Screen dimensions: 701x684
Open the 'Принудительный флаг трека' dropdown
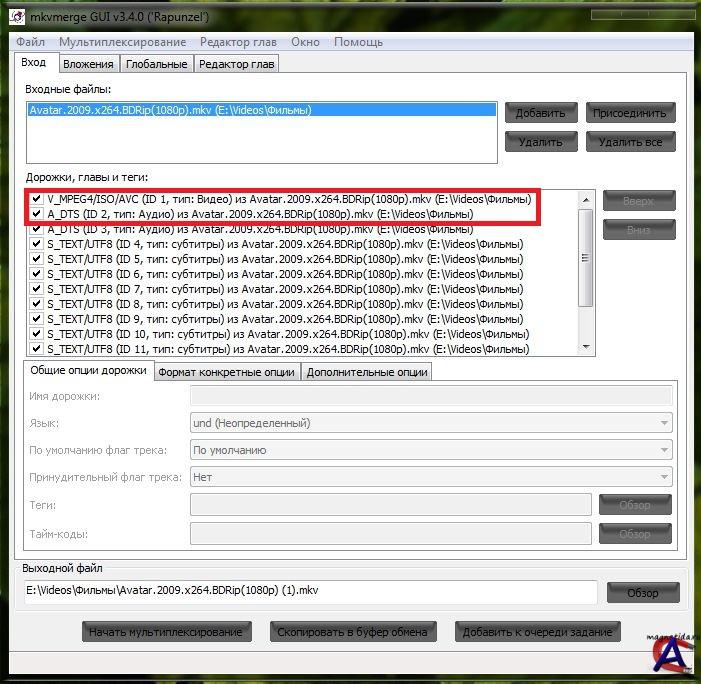(430, 477)
